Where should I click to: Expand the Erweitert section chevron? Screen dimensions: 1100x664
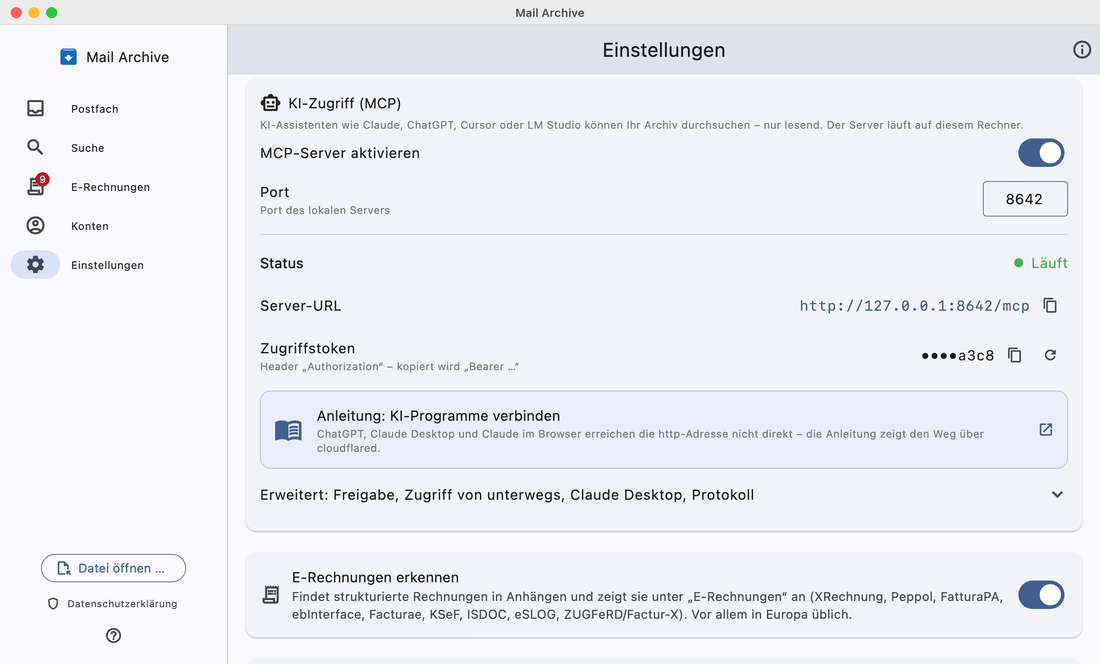click(1057, 494)
